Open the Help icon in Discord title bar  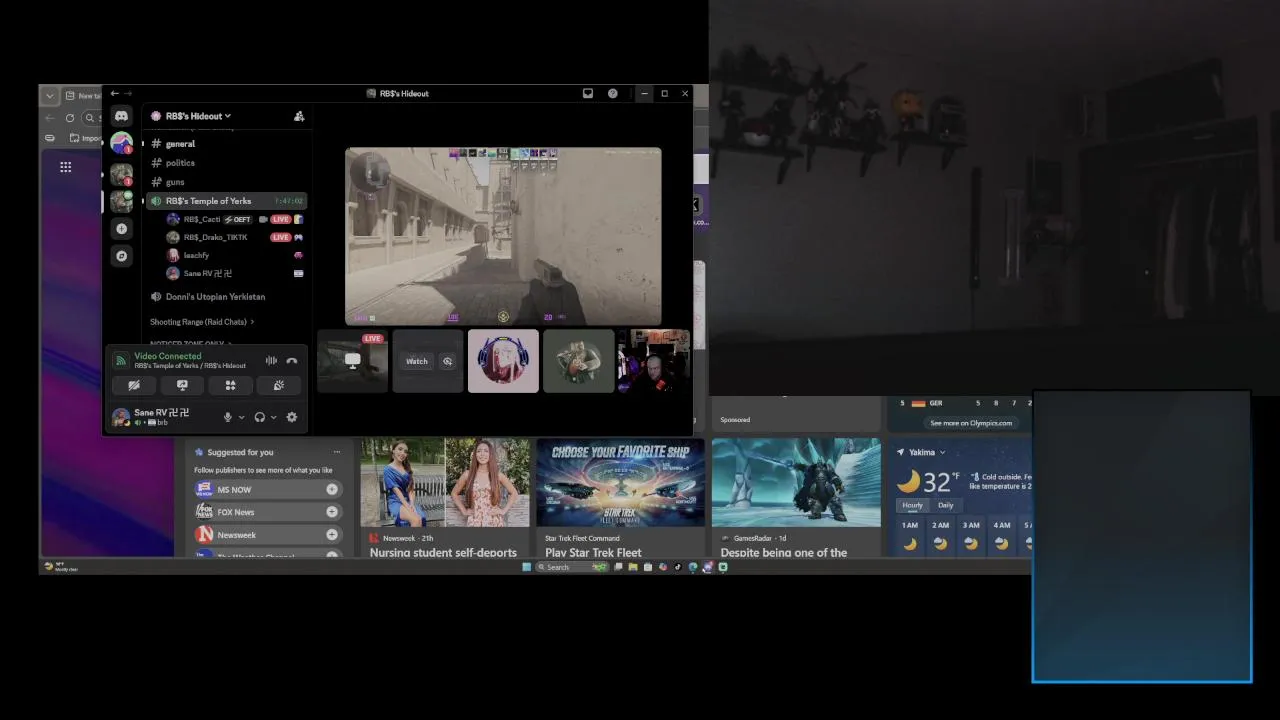click(x=612, y=93)
